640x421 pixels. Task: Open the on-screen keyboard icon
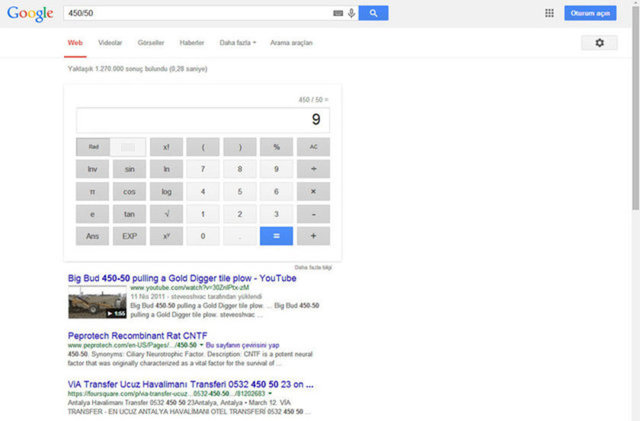coord(338,13)
